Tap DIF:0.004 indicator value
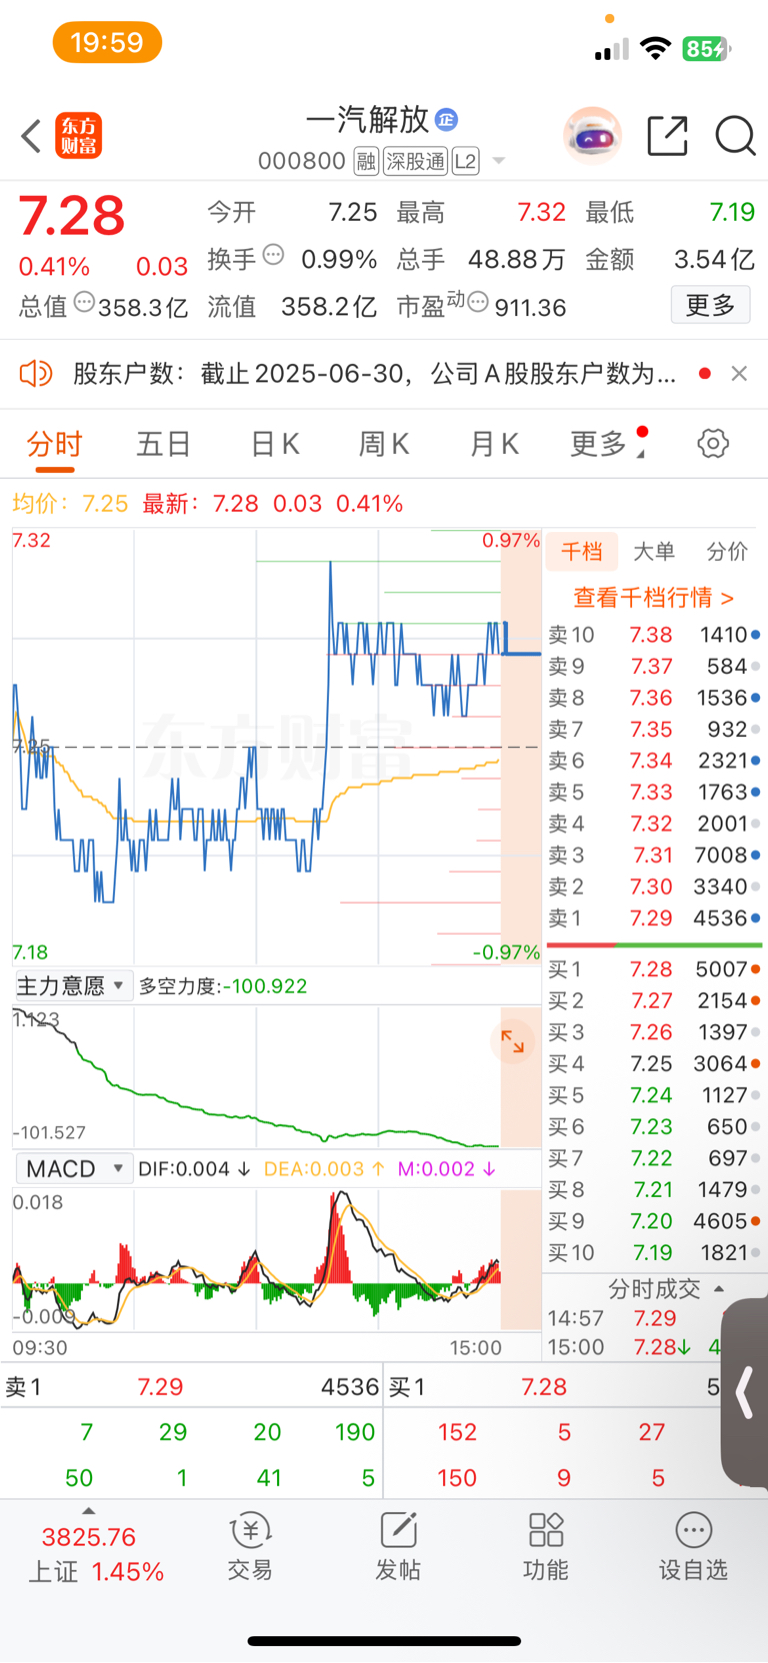The image size is (768, 1663). coord(194,1169)
